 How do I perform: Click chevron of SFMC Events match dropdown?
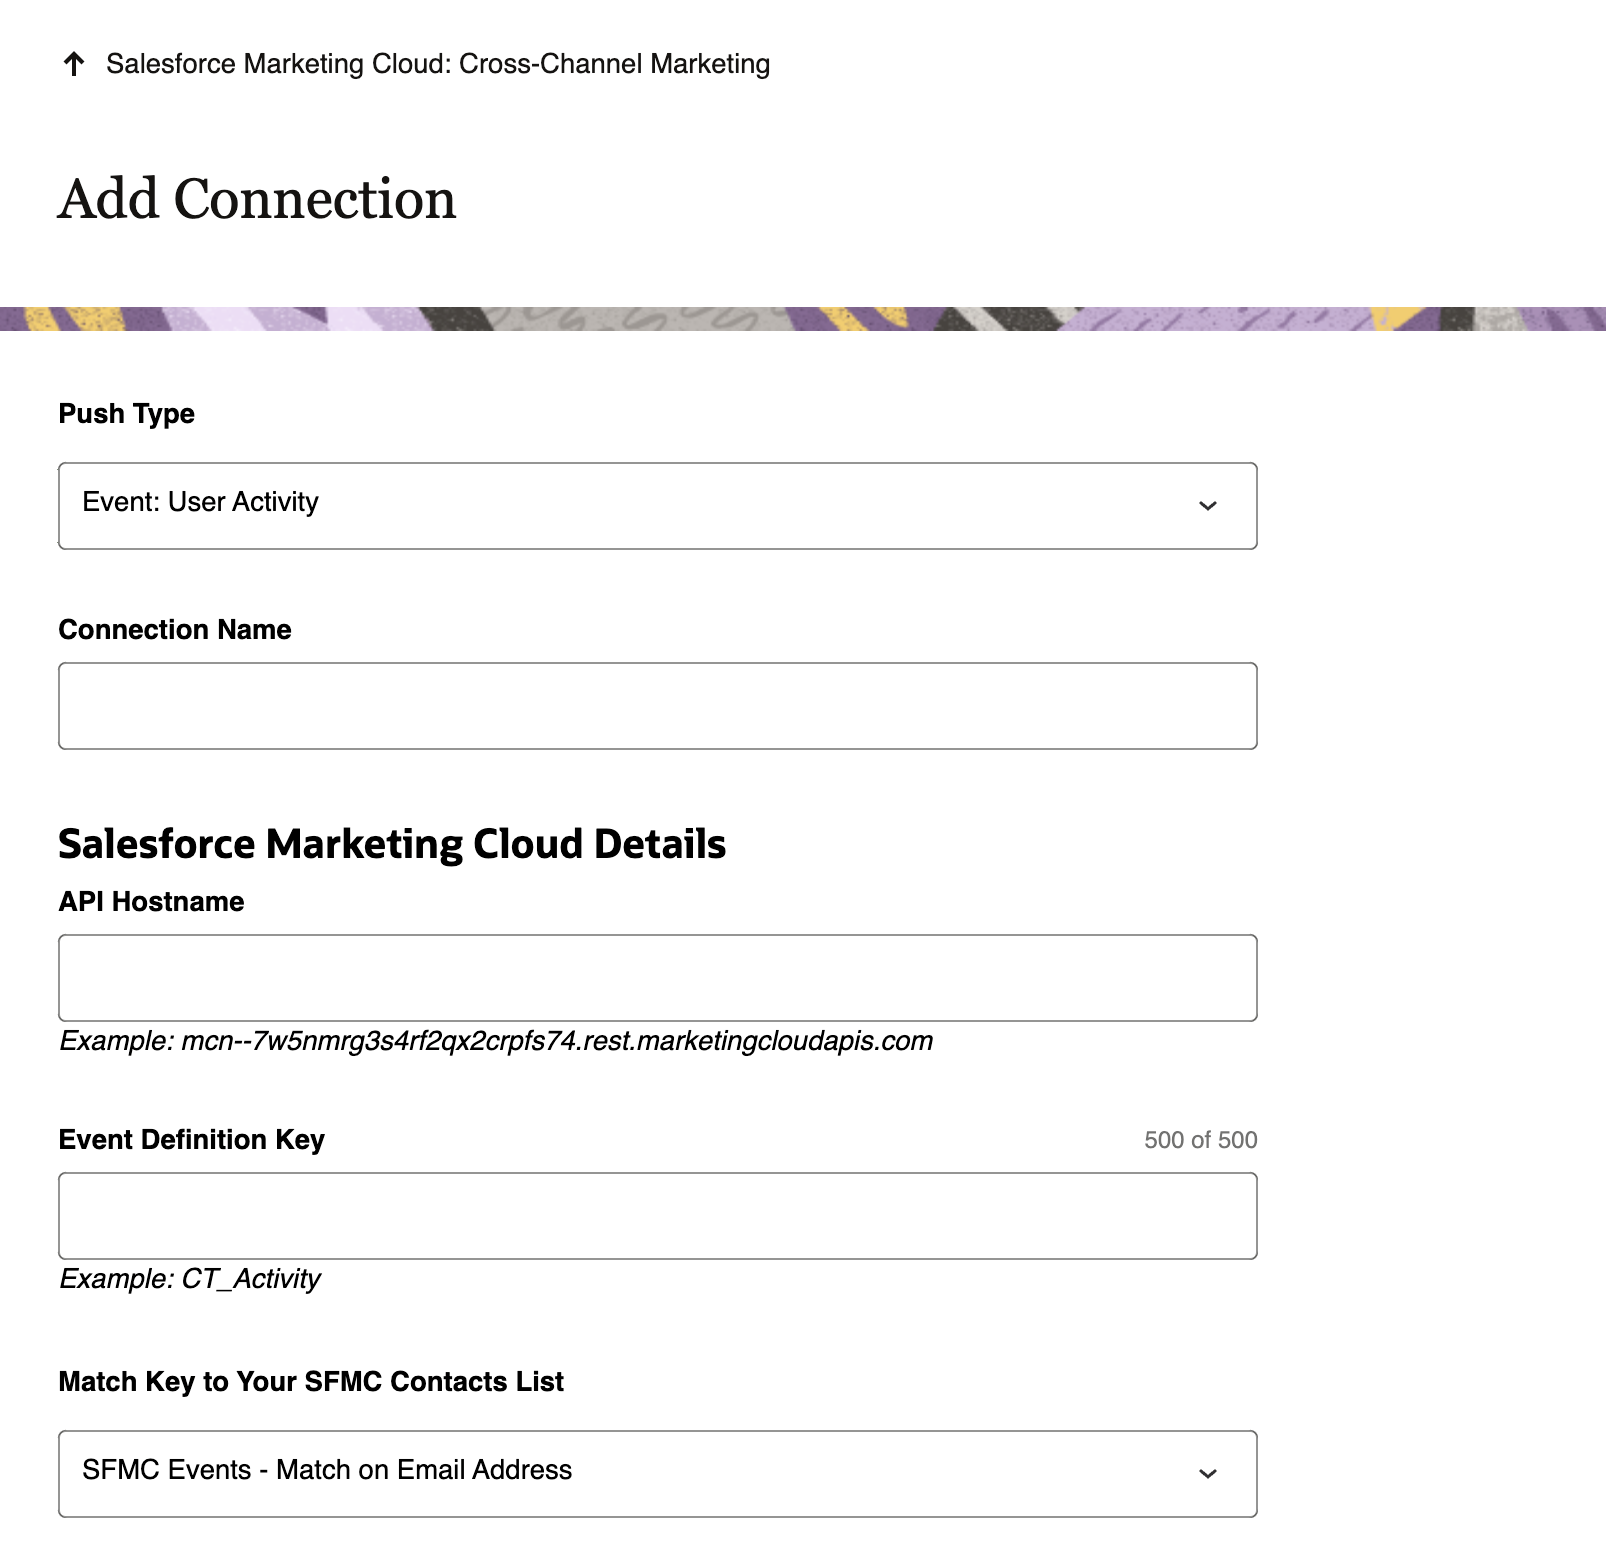click(x=1207, y=1473)
